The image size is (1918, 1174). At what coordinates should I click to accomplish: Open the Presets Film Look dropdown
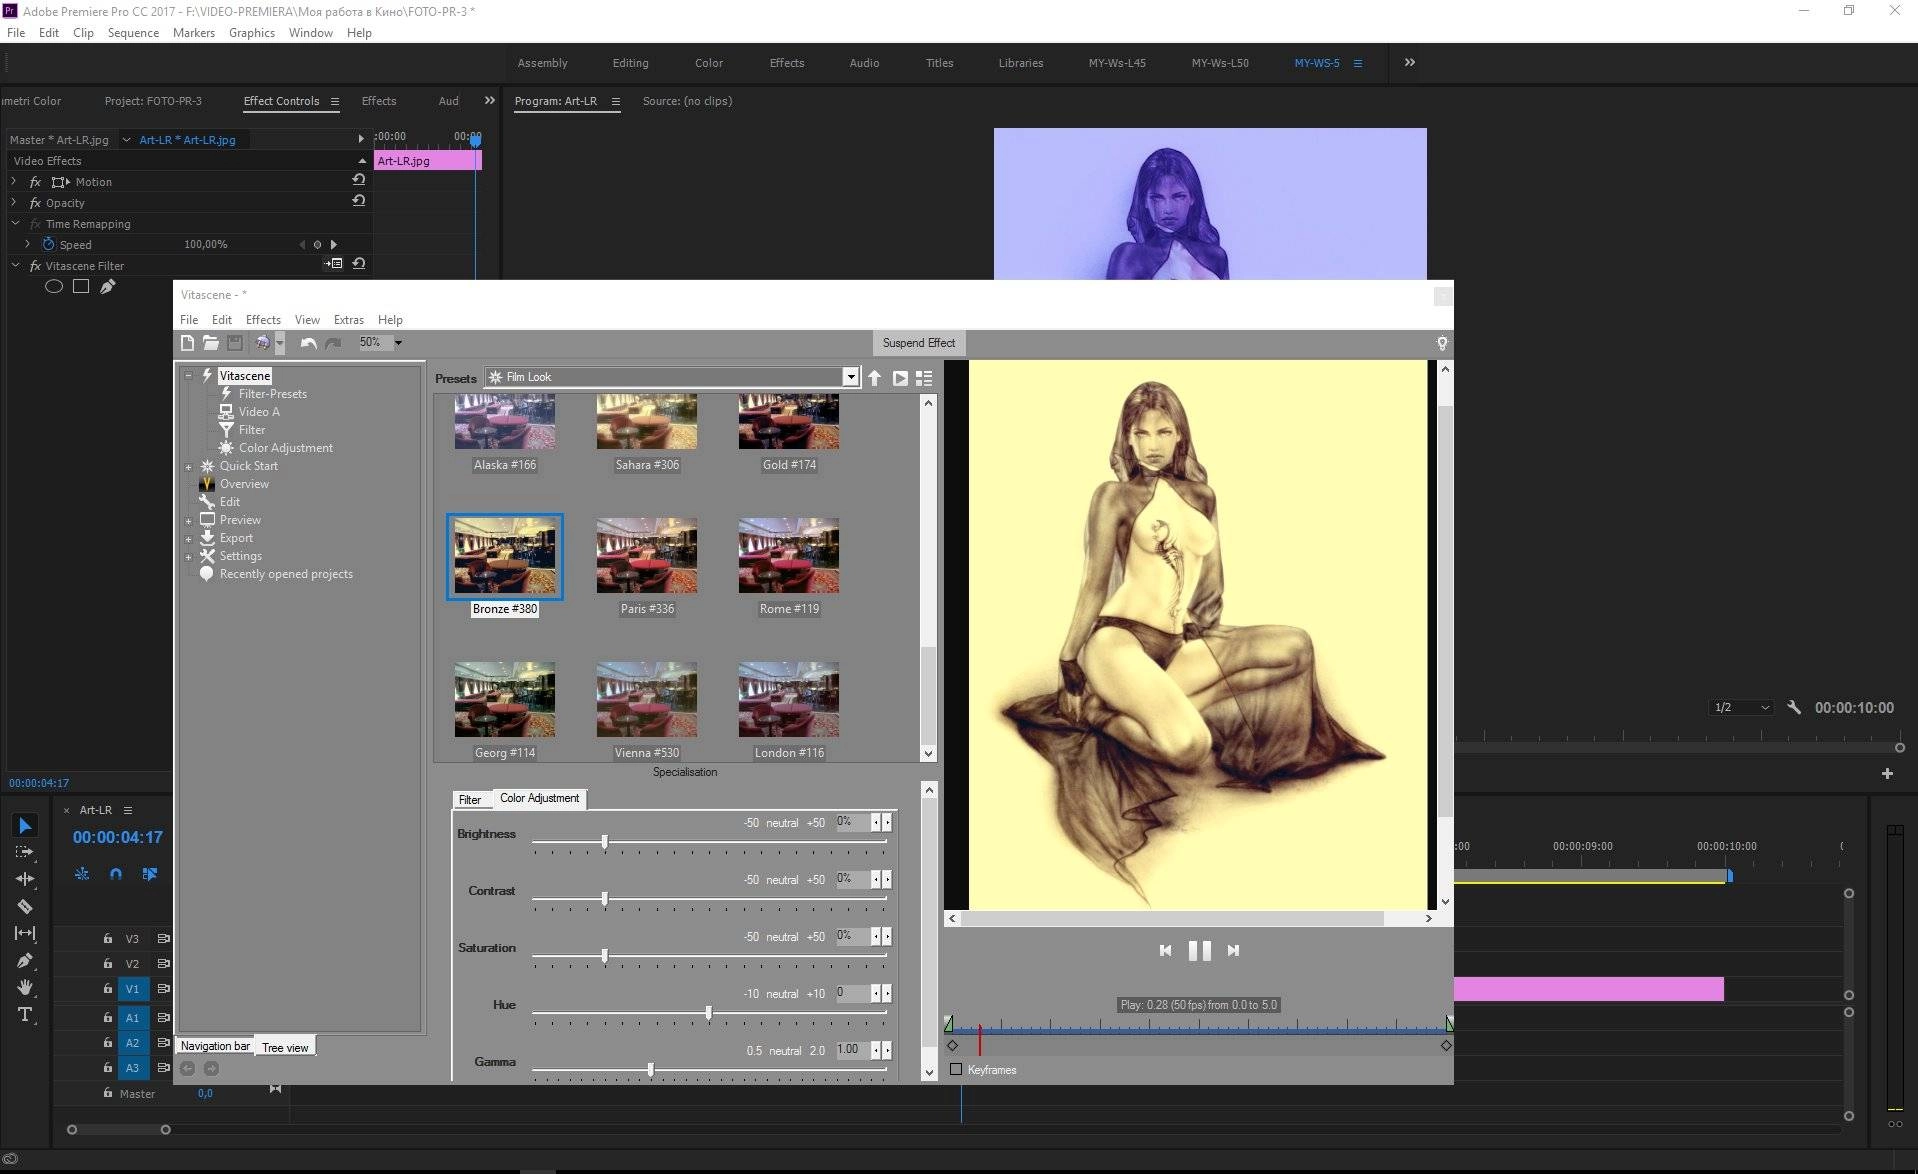(851, 377)
